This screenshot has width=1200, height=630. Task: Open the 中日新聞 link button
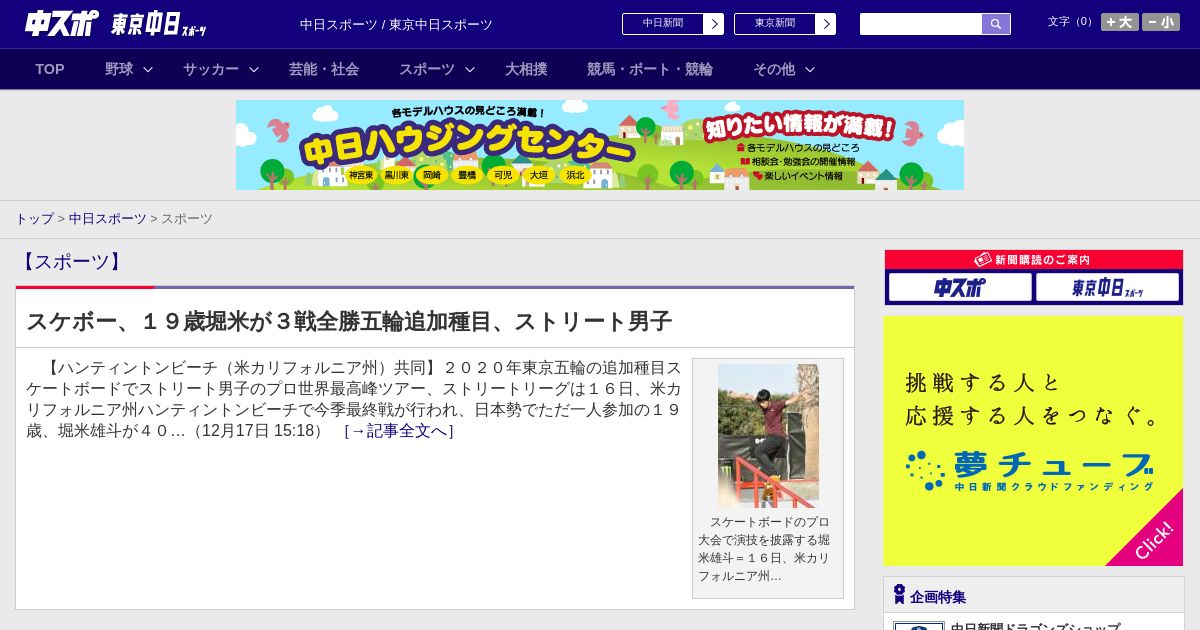(663, 24)
